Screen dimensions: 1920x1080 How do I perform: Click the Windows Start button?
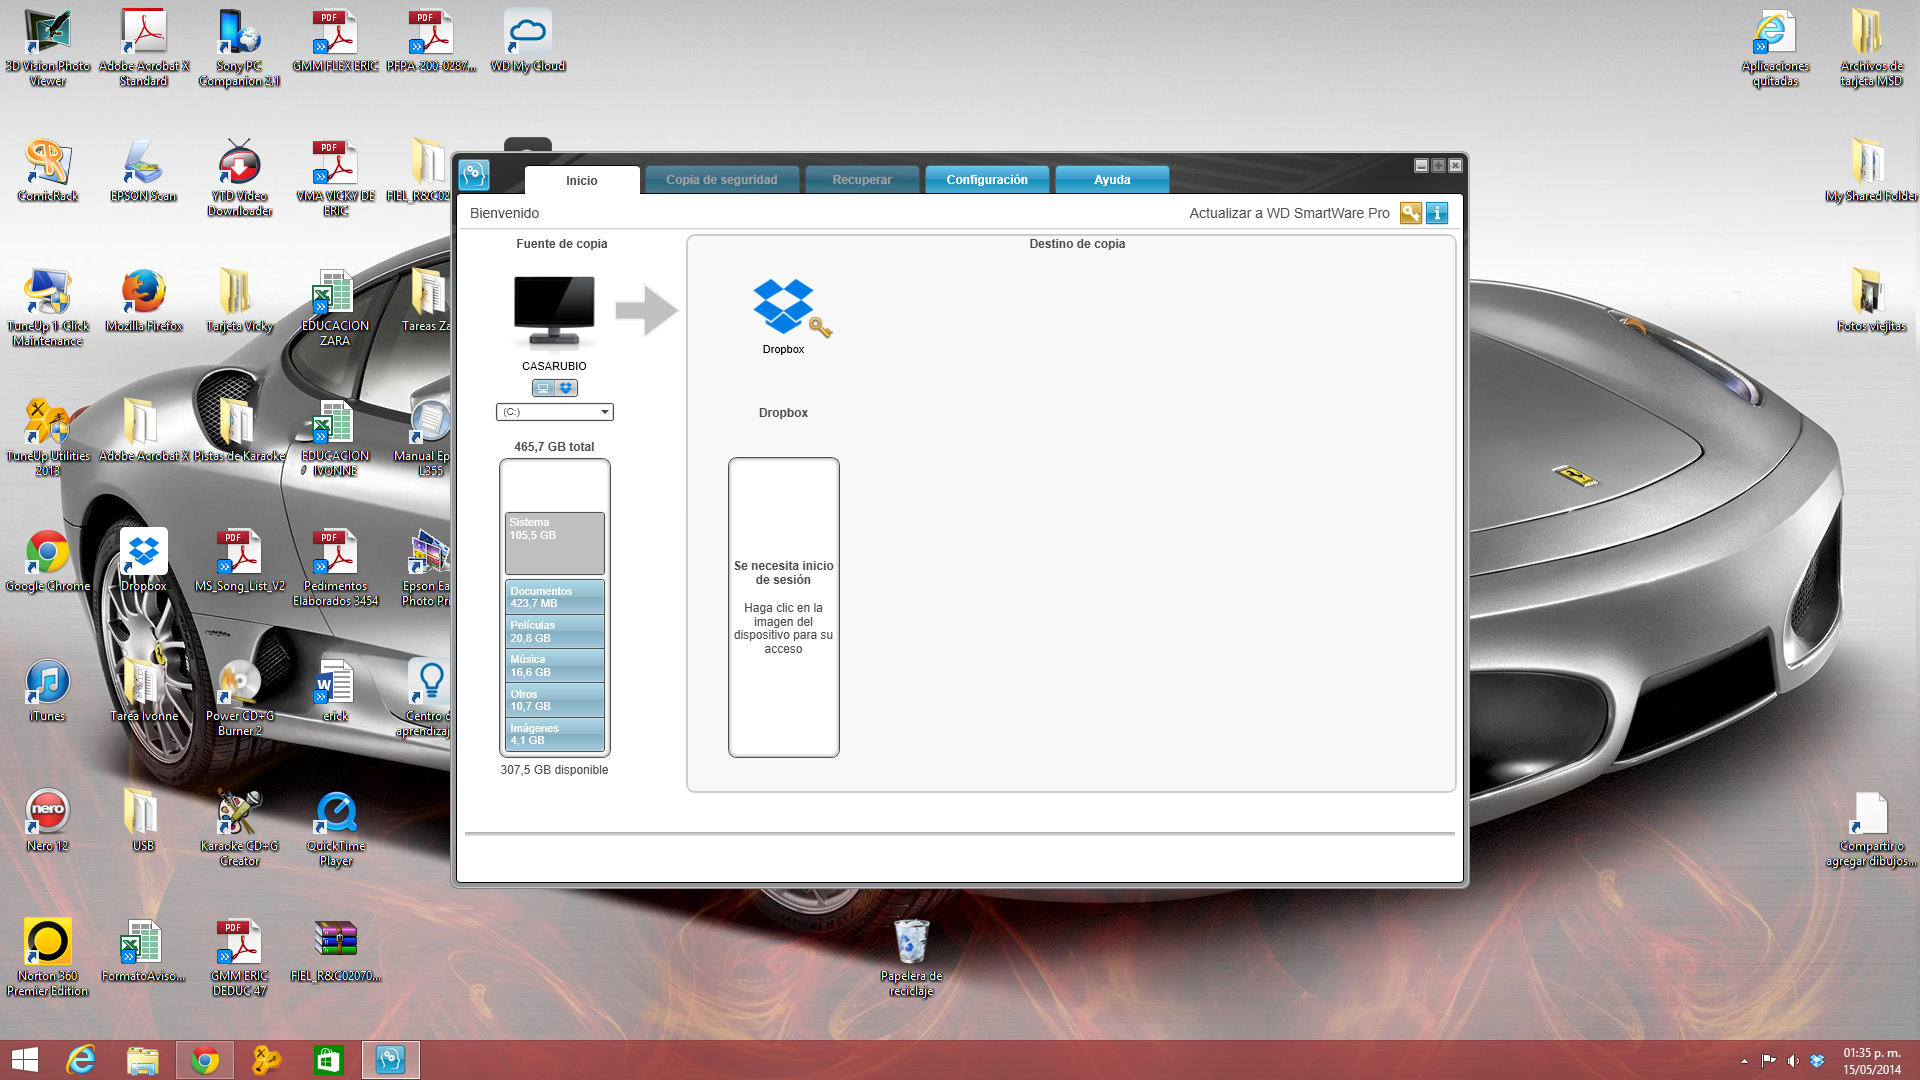24,1059
